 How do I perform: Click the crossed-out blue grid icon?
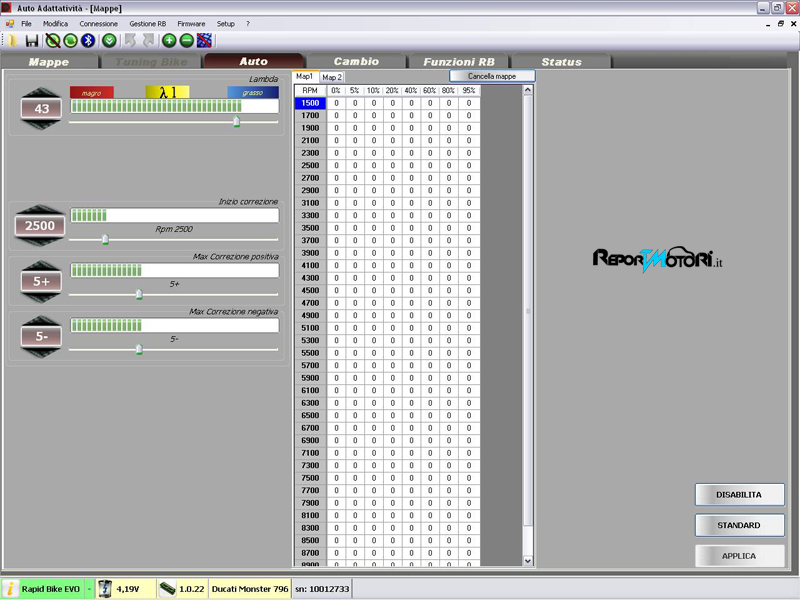click(x=204, y=40)
